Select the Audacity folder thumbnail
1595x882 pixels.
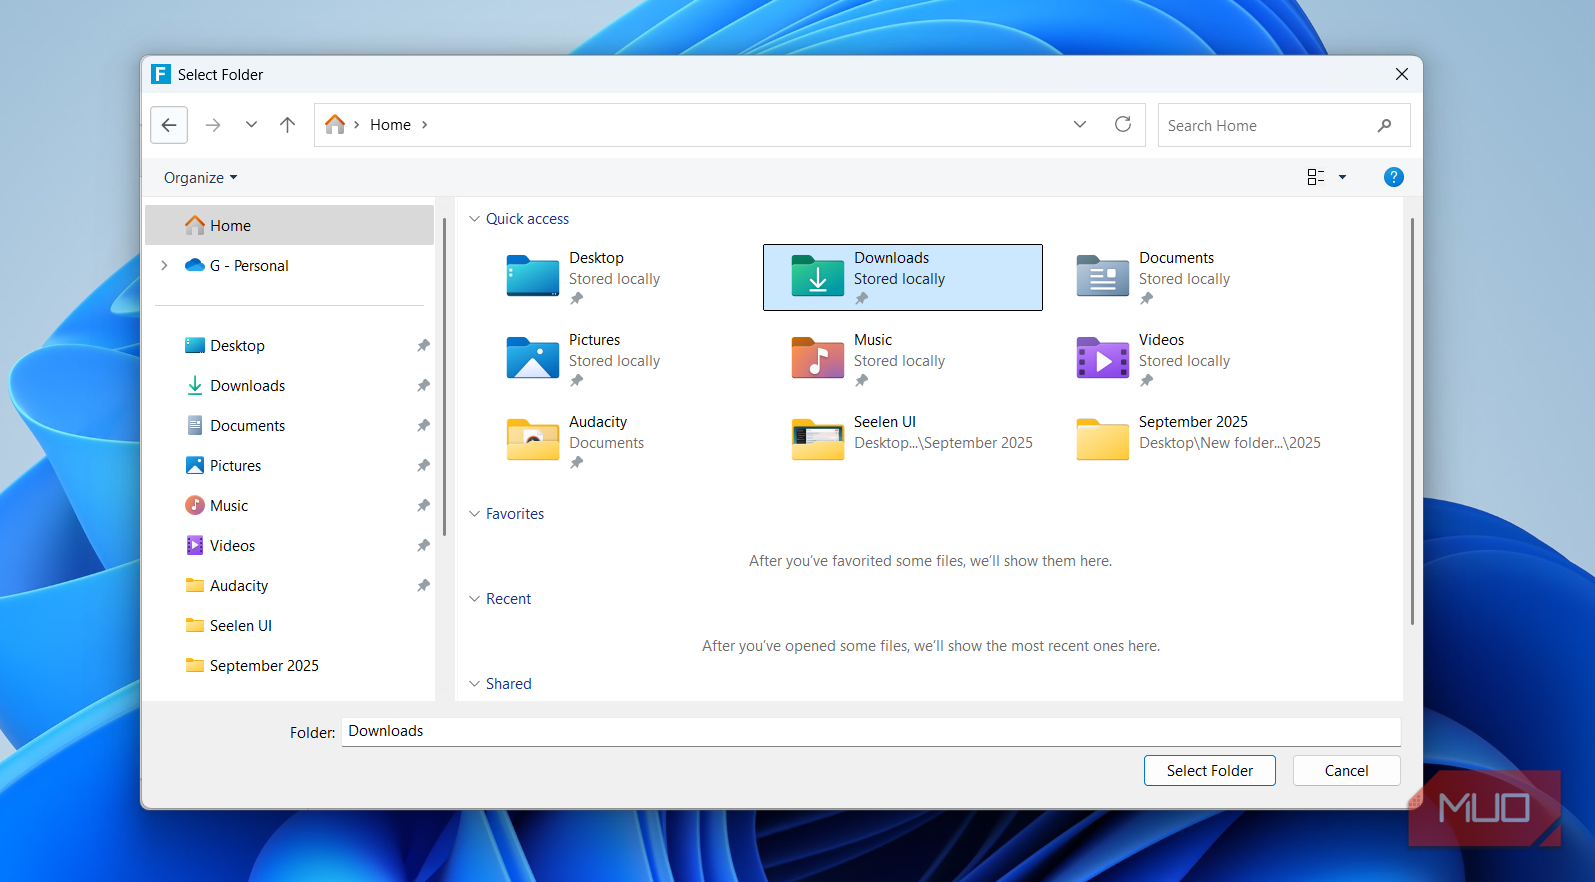[x=532, y=440]
